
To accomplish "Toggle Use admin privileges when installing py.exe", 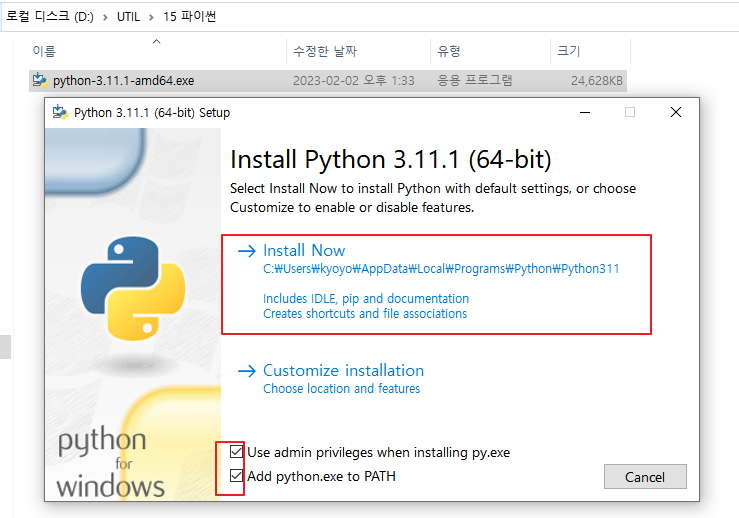I will [236, 452].
